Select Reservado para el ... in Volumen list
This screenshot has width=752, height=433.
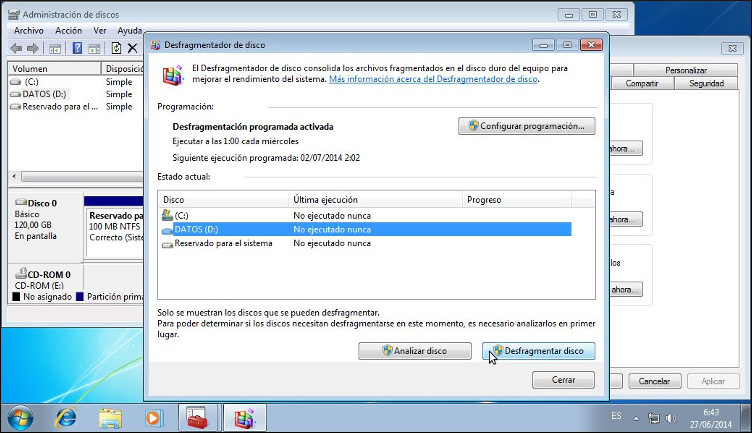click(x=60, y=107)
